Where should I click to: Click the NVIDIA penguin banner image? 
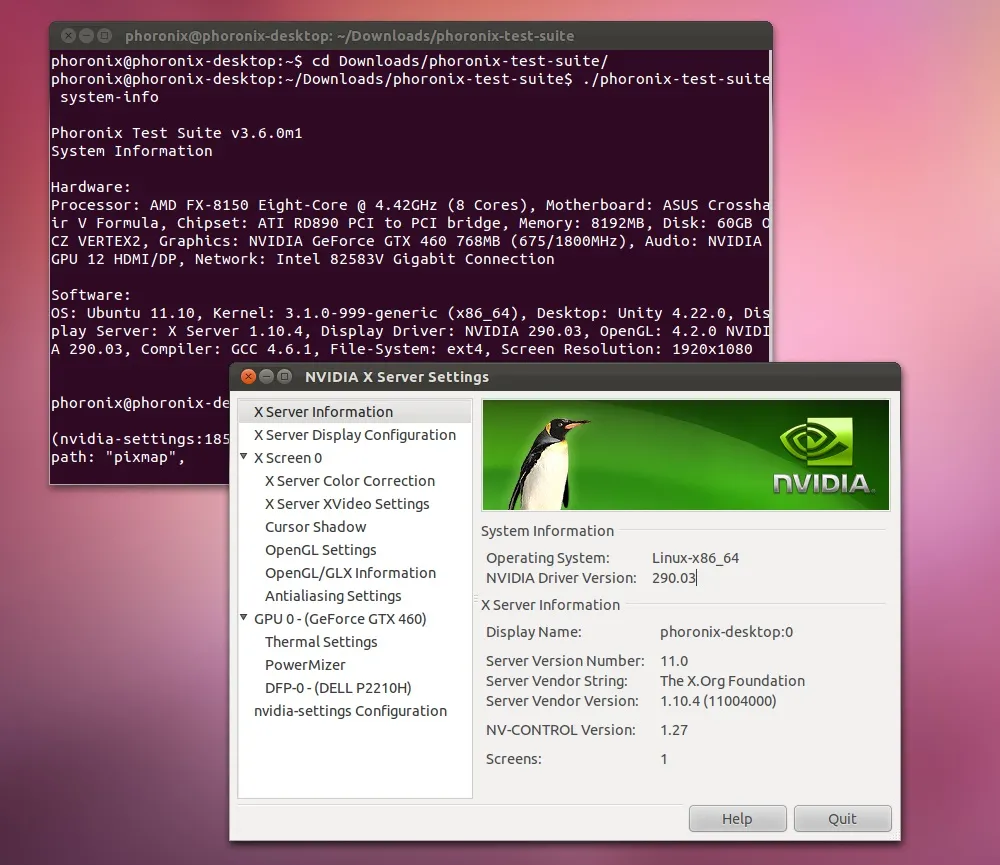[686, 455]
